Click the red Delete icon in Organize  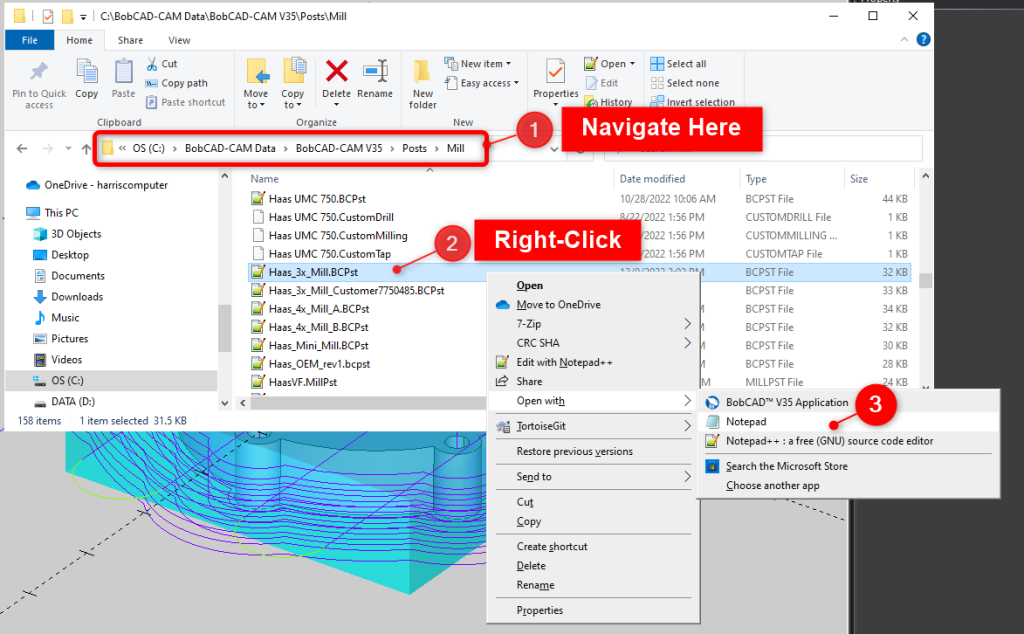[337, 73]
